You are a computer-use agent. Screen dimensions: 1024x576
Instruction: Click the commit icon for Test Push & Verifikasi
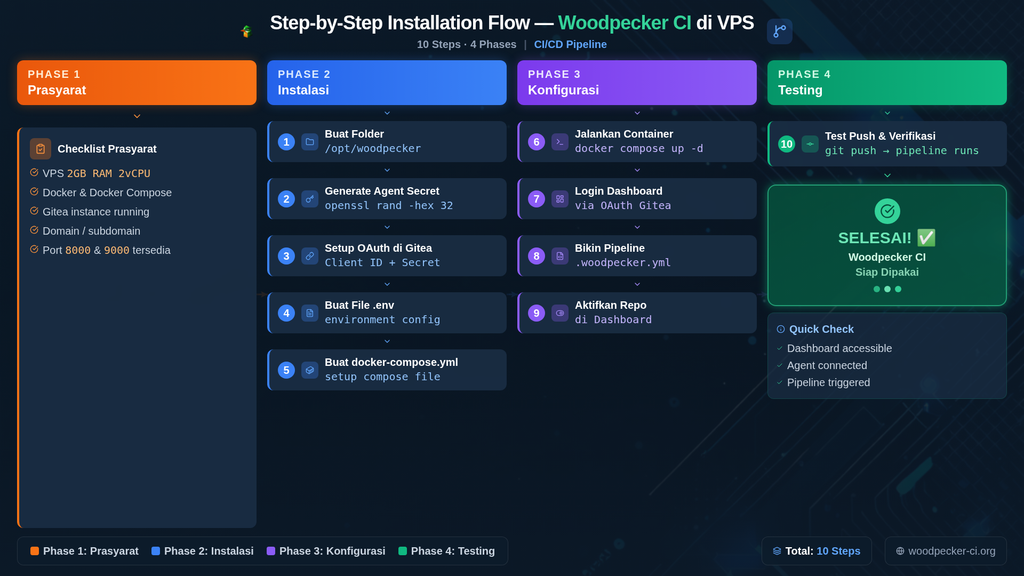(810, 144)
